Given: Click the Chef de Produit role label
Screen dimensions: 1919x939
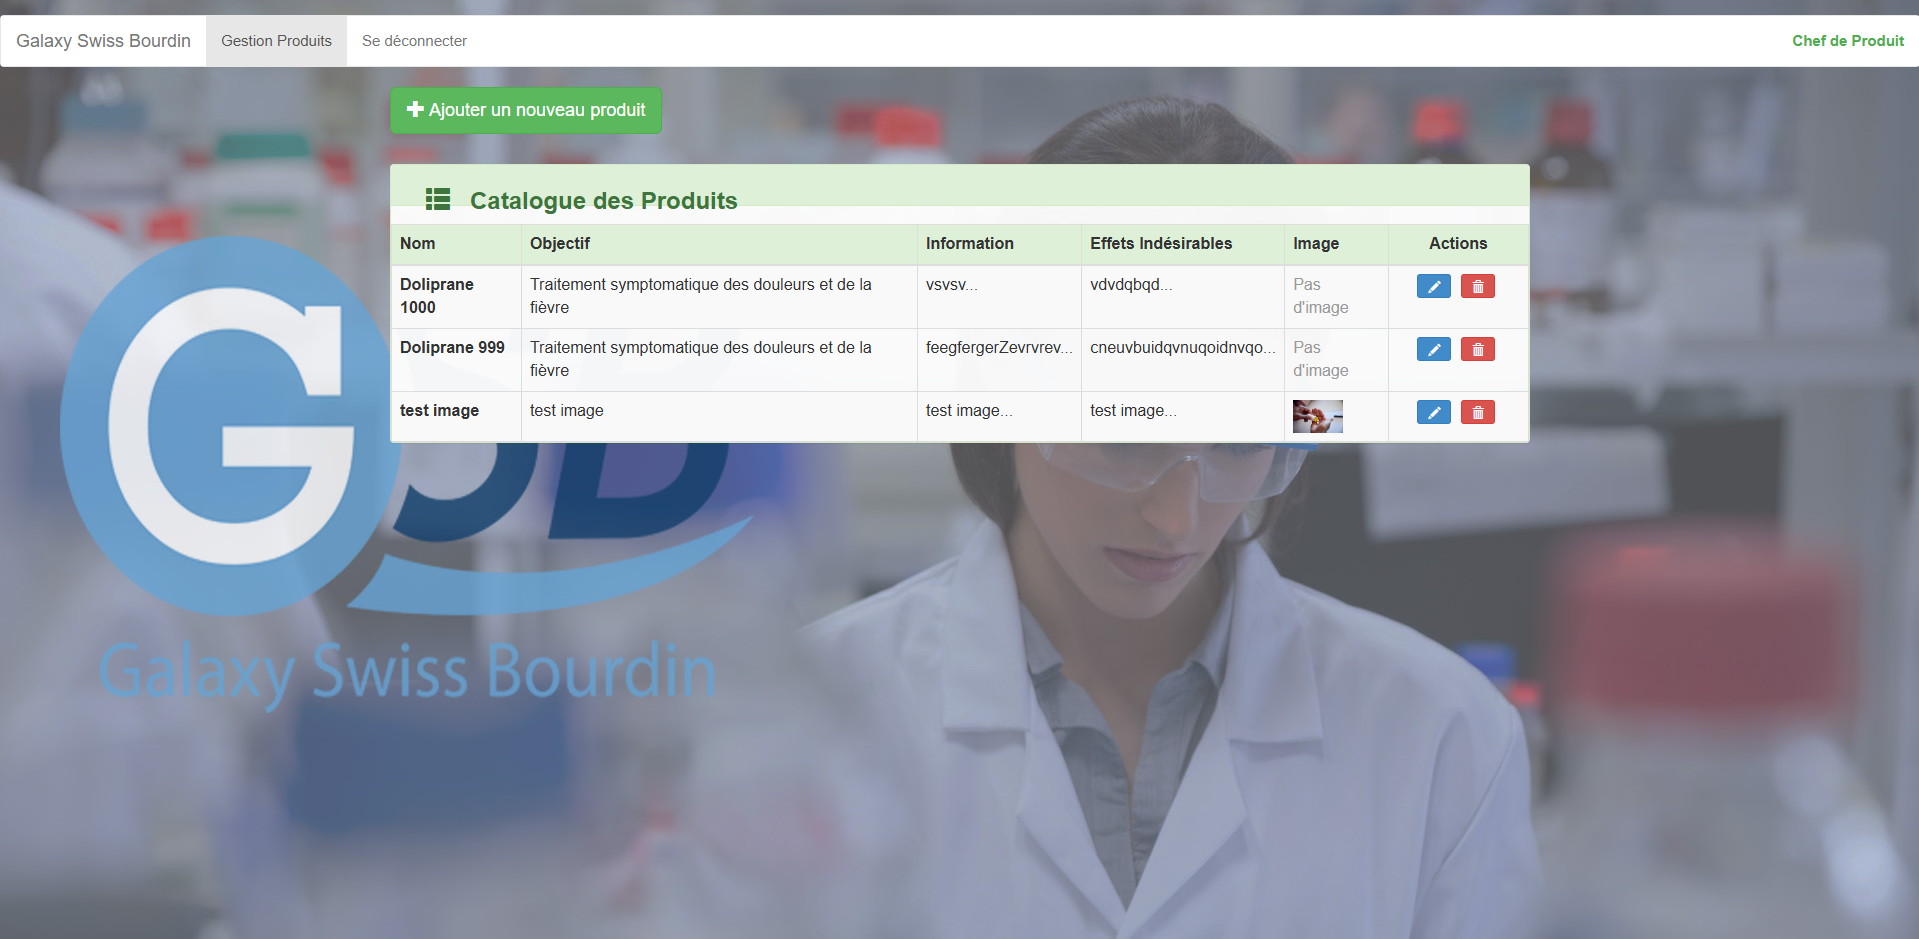Looking at the screenshot, I should (1847, 41).
